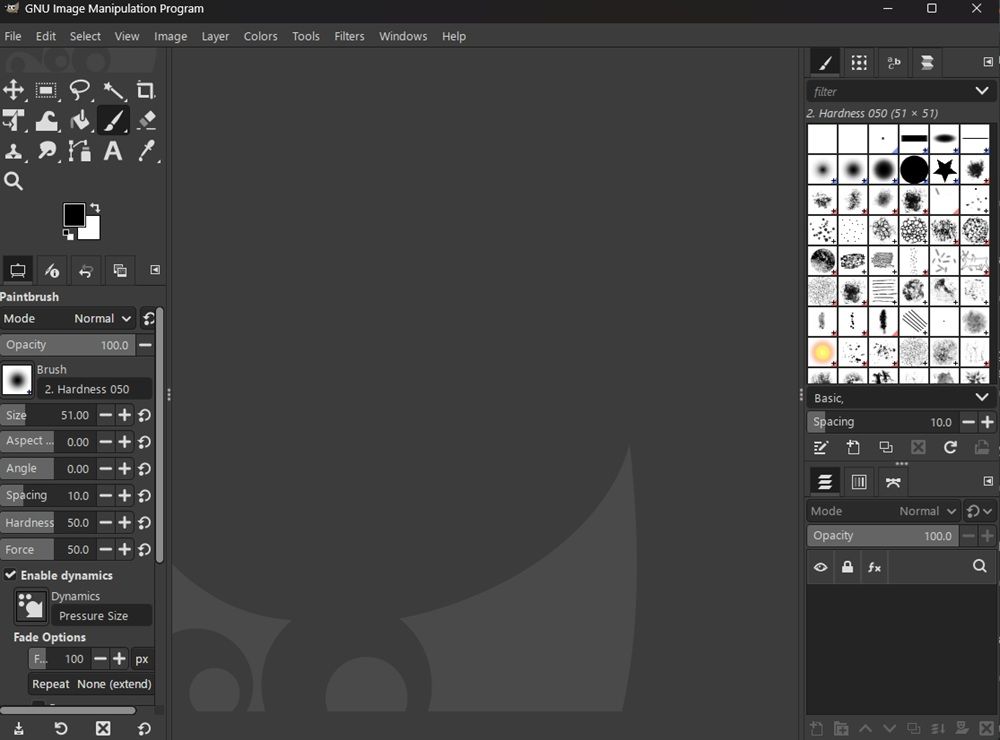Switch to the Patterns tab
The width and height of the screenshot is (1000, 740).
click(858, 62)
